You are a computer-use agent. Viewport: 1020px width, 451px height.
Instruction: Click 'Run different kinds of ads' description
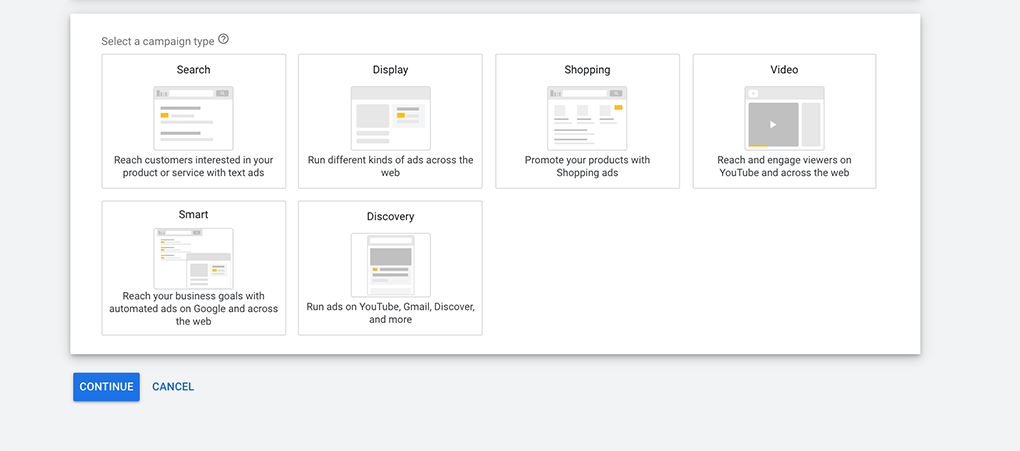click(390, 167)
